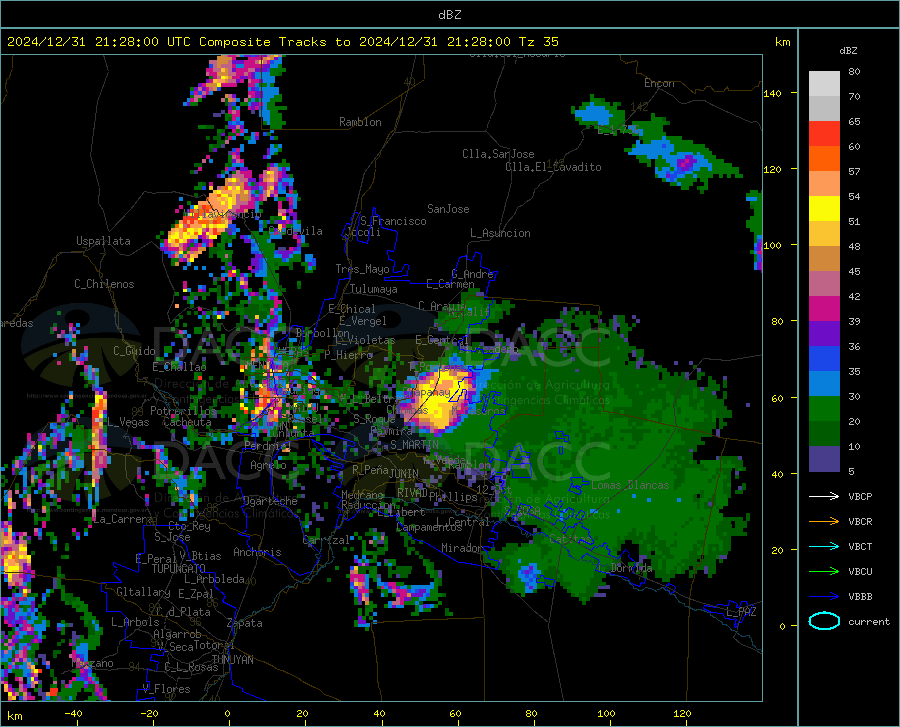The image size is (900, 727).
Task: Click the white VBCP arrow legend icon
Action: click(x=824, y=496)
